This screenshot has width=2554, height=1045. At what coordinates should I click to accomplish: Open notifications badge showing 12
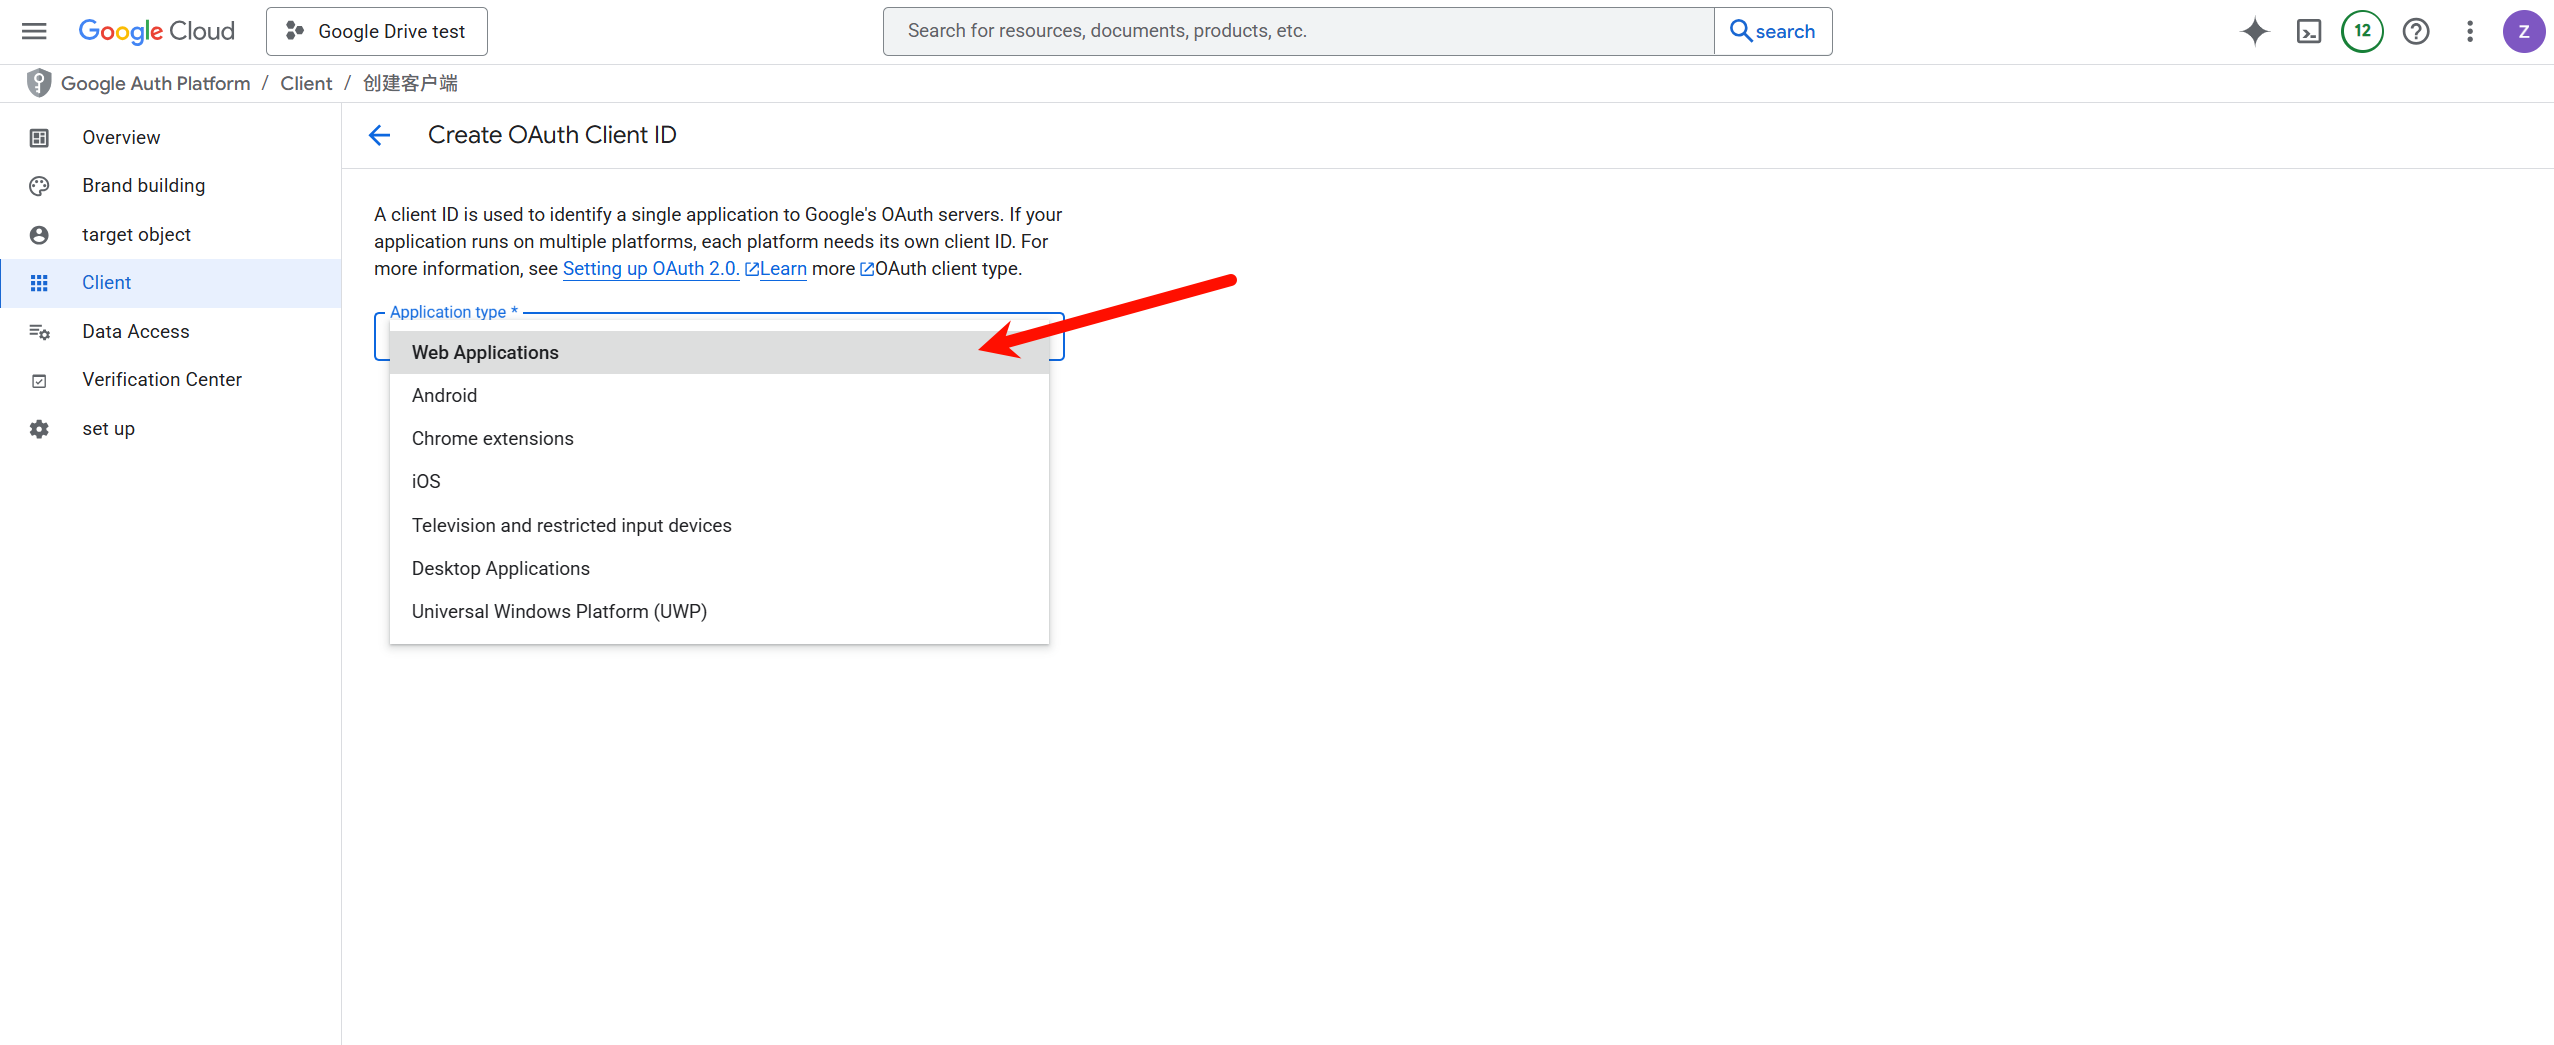coord(2362,31)
